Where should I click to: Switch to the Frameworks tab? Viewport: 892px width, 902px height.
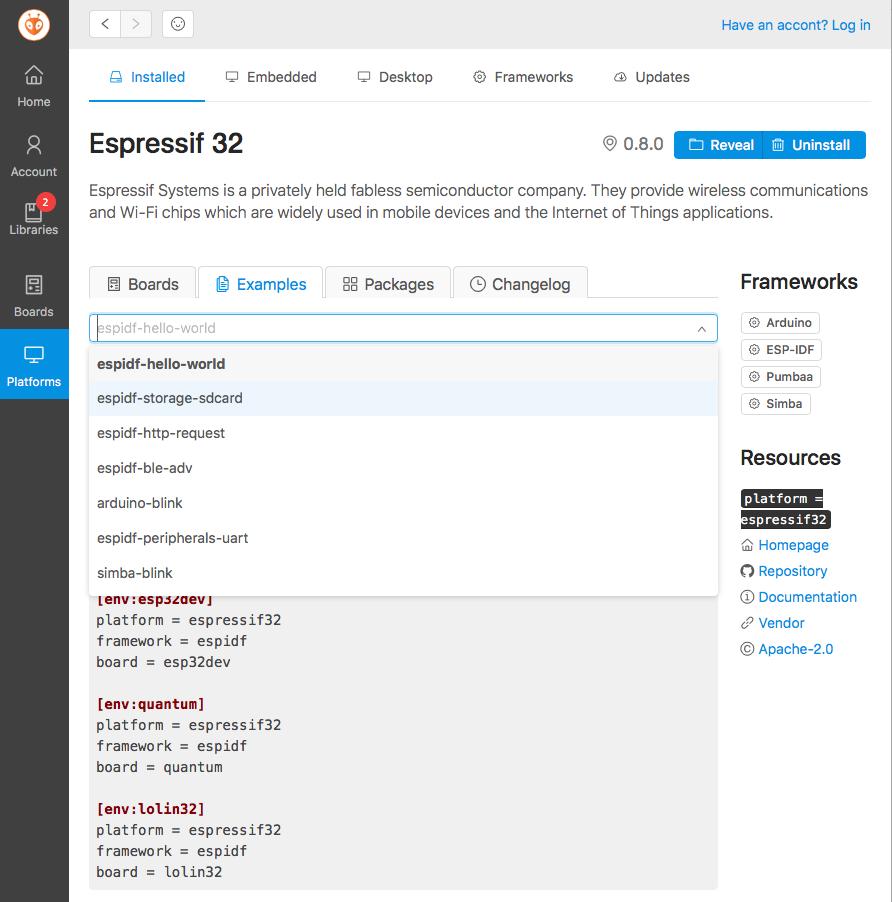523,77
